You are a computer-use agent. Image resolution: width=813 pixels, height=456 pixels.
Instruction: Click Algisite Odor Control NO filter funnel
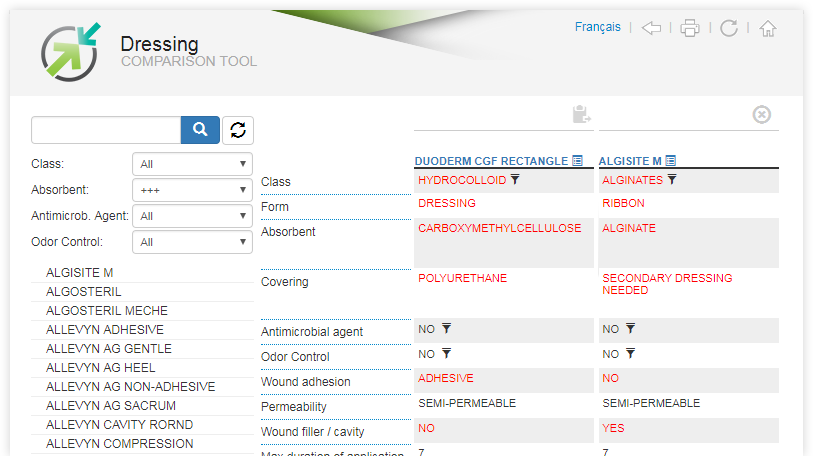point(630,353)
